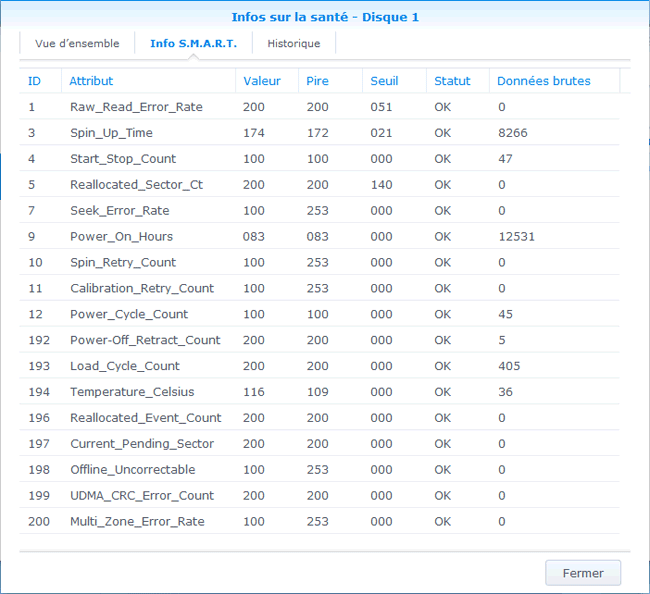650x594 pixels.
Task: Select the Calibration_Retry_Count attribute
Action: tap(142, 288)
